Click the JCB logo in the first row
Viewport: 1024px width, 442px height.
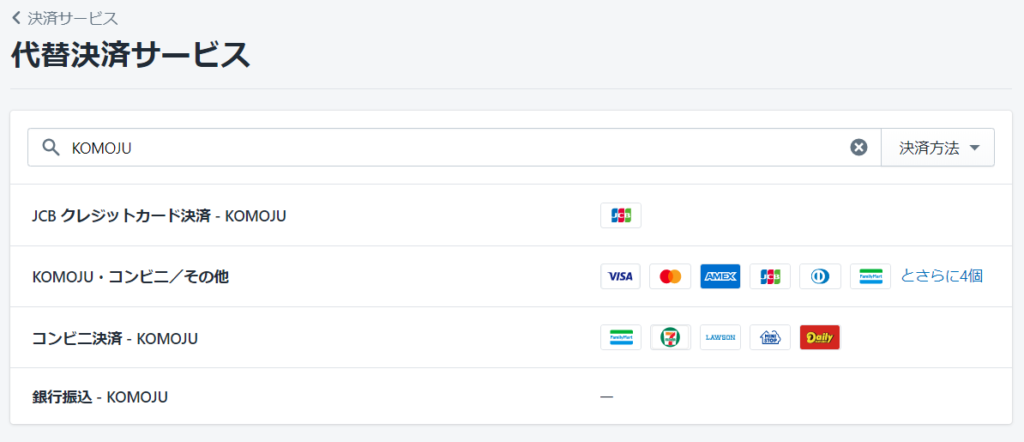point(620,215)
